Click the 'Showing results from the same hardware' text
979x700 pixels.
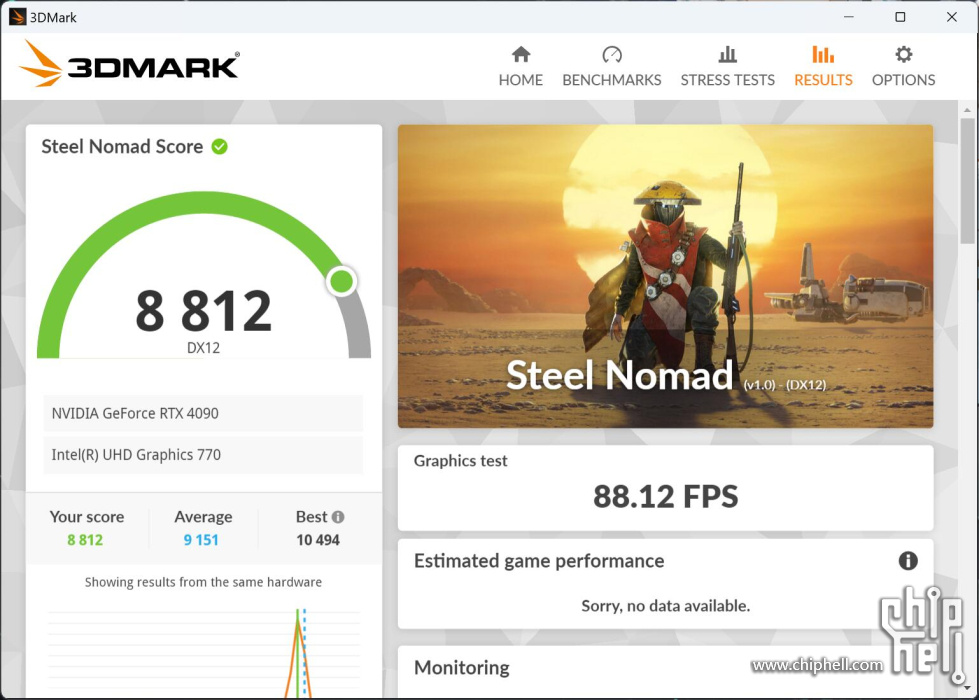(x=203, y=582)
